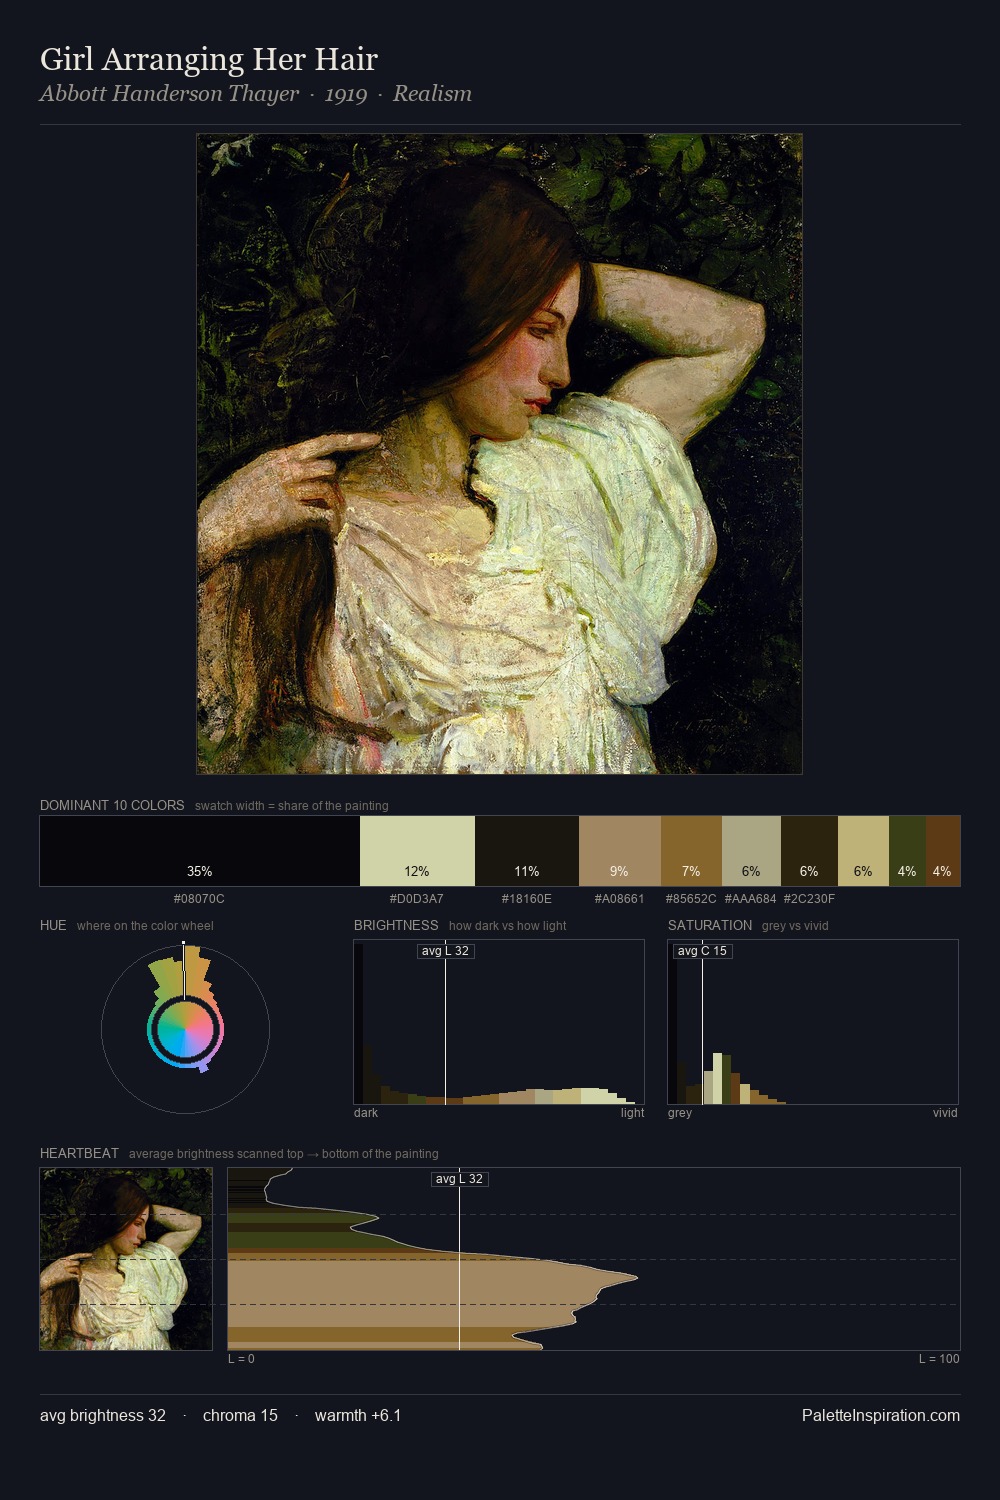The image size is (1000, 1500).
Task: Click the PaletteInspiration.com link
Action: (881, 1415)
